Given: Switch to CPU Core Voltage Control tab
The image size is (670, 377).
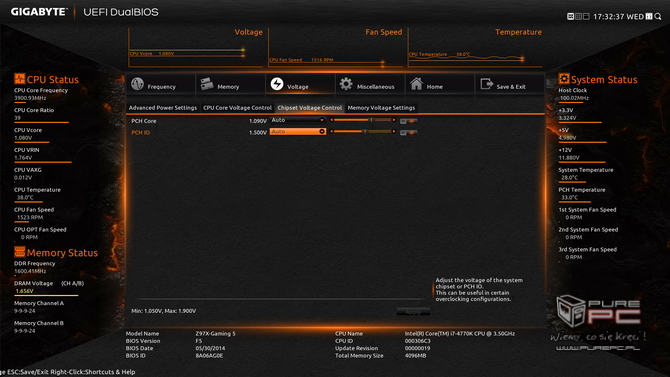Looking at the screenshot, I should tap(237, 108).
